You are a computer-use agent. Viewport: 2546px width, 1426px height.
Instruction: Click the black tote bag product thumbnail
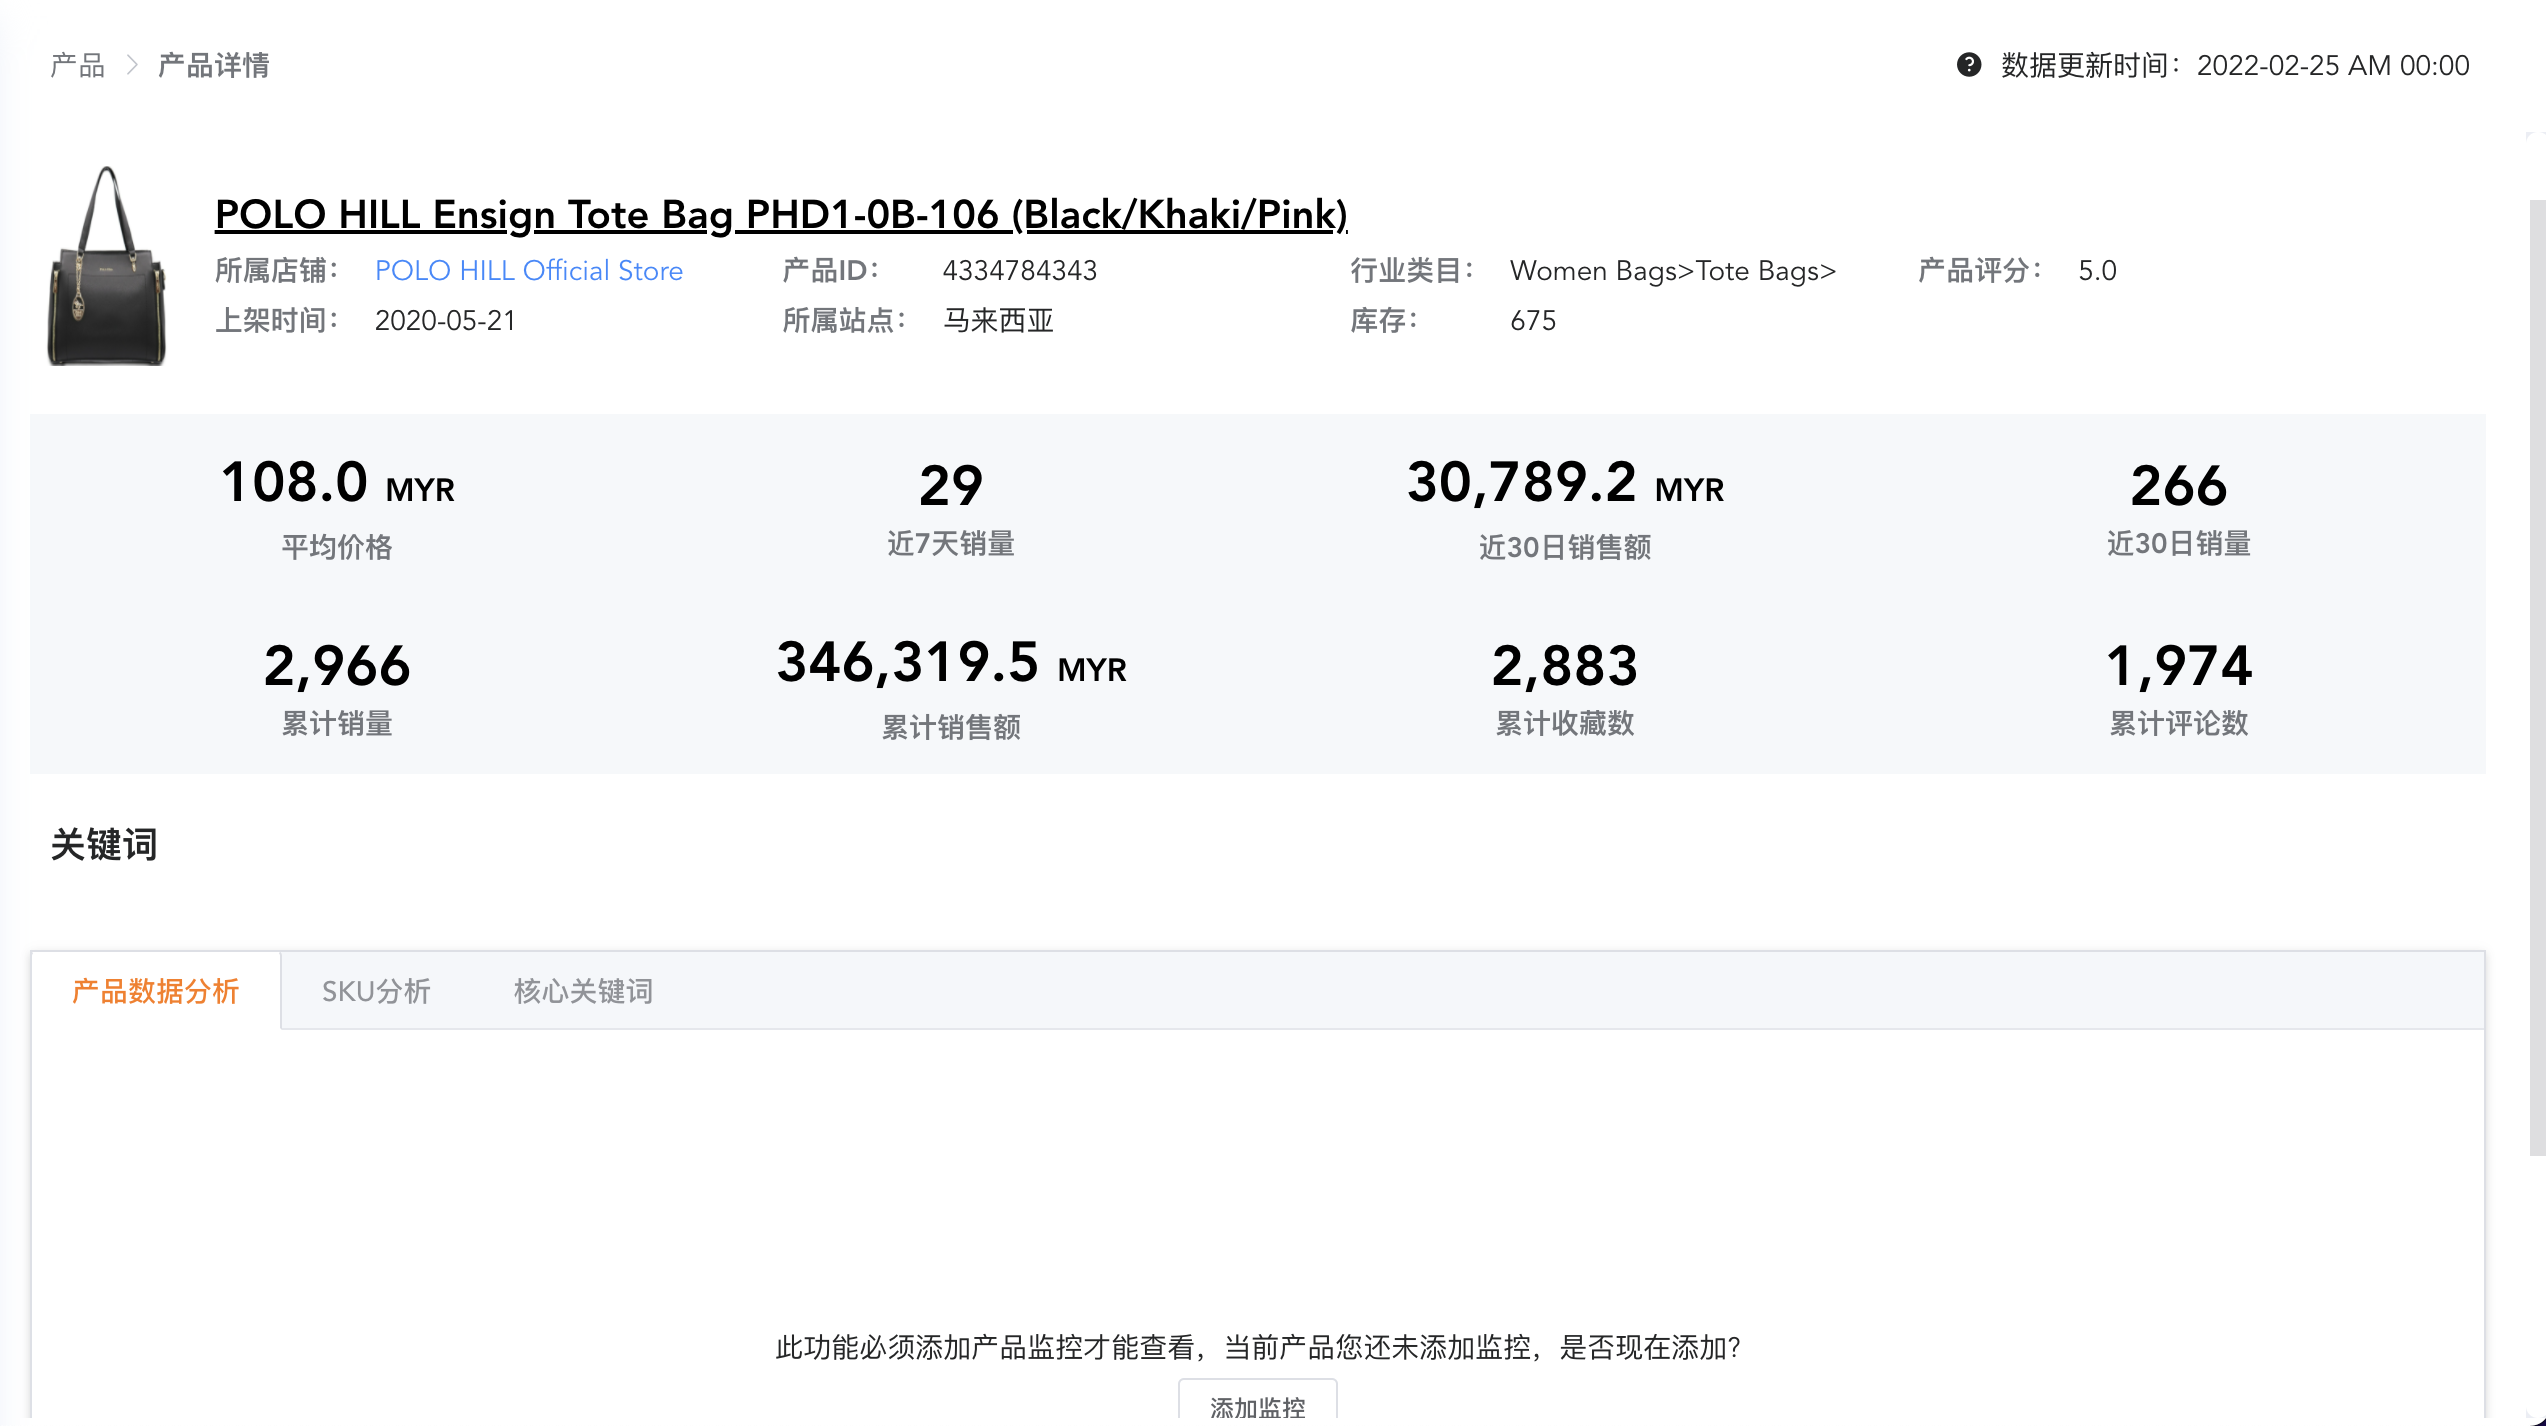coord(107,266)
